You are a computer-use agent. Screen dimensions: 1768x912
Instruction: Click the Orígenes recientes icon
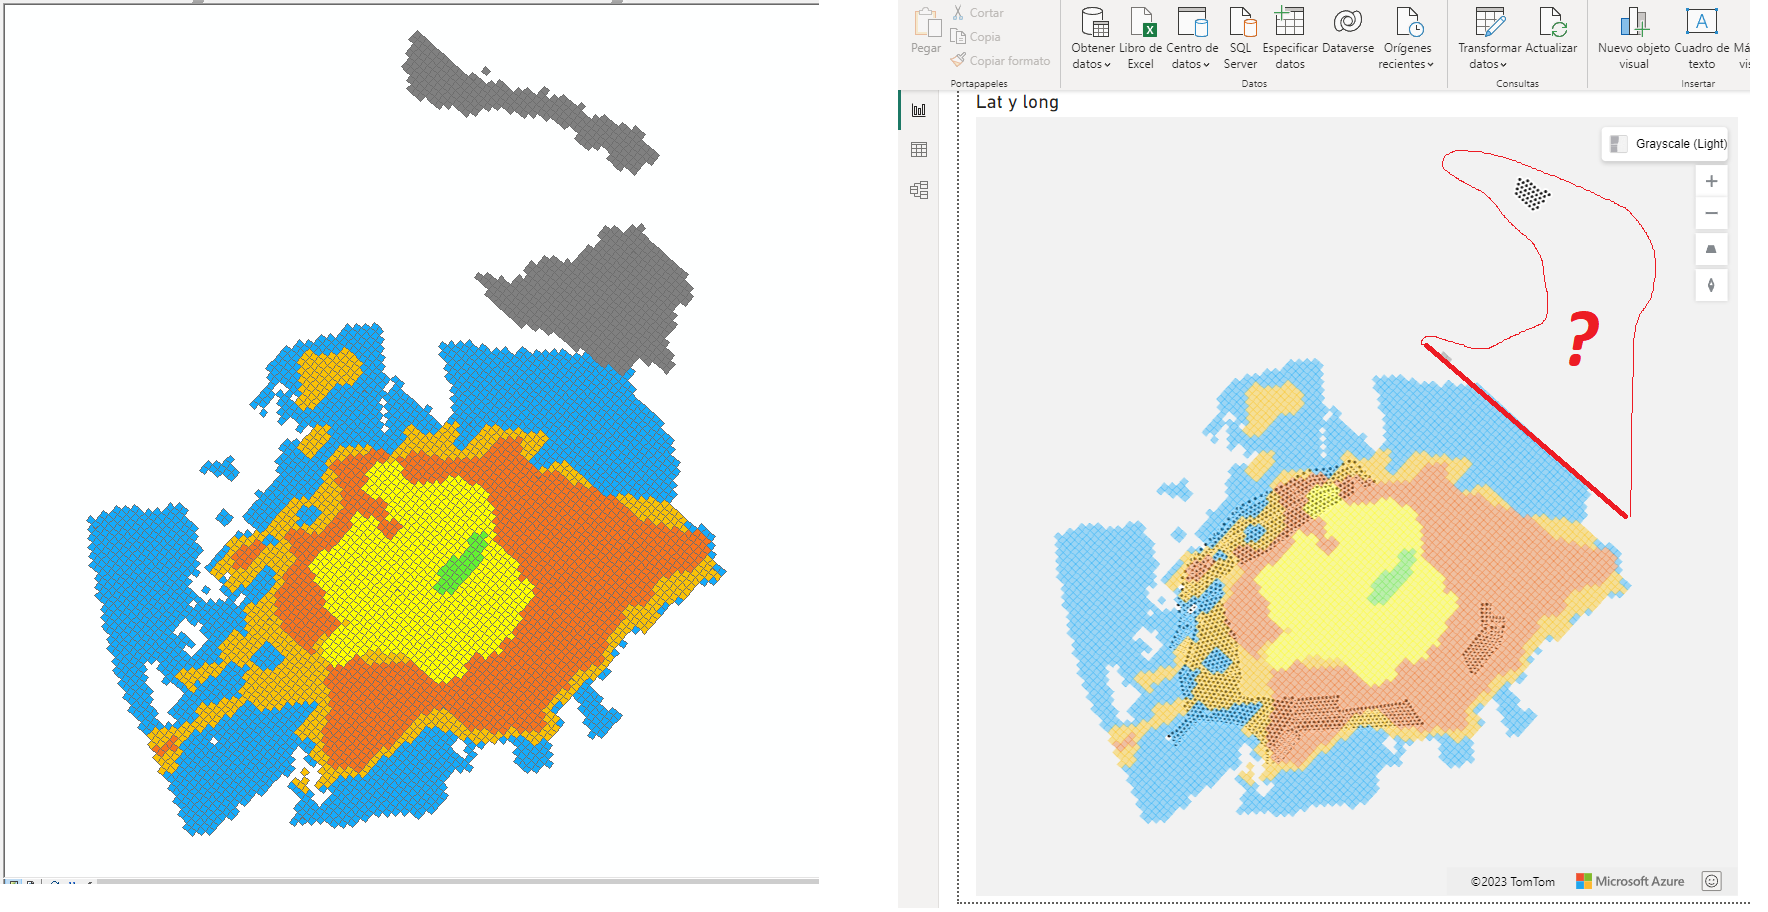pos(1409,21)
